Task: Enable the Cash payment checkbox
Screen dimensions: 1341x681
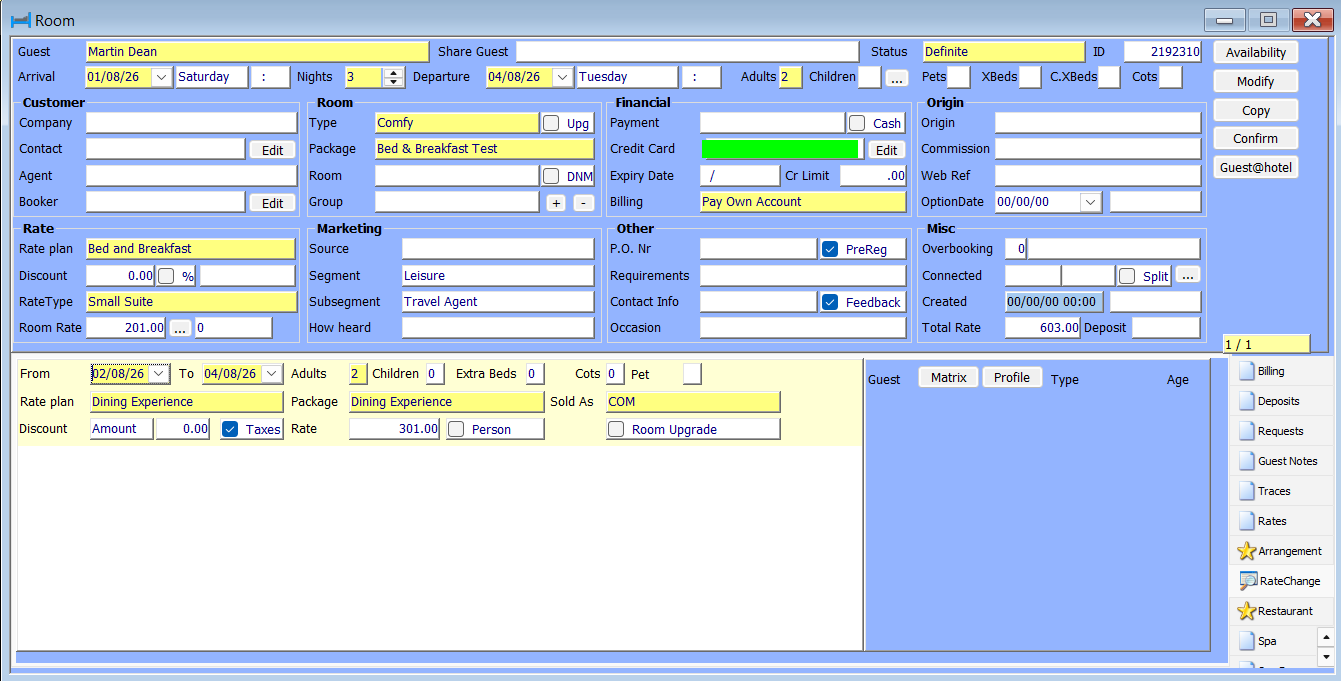Action: pyautogui.click(x=857, y=123)
